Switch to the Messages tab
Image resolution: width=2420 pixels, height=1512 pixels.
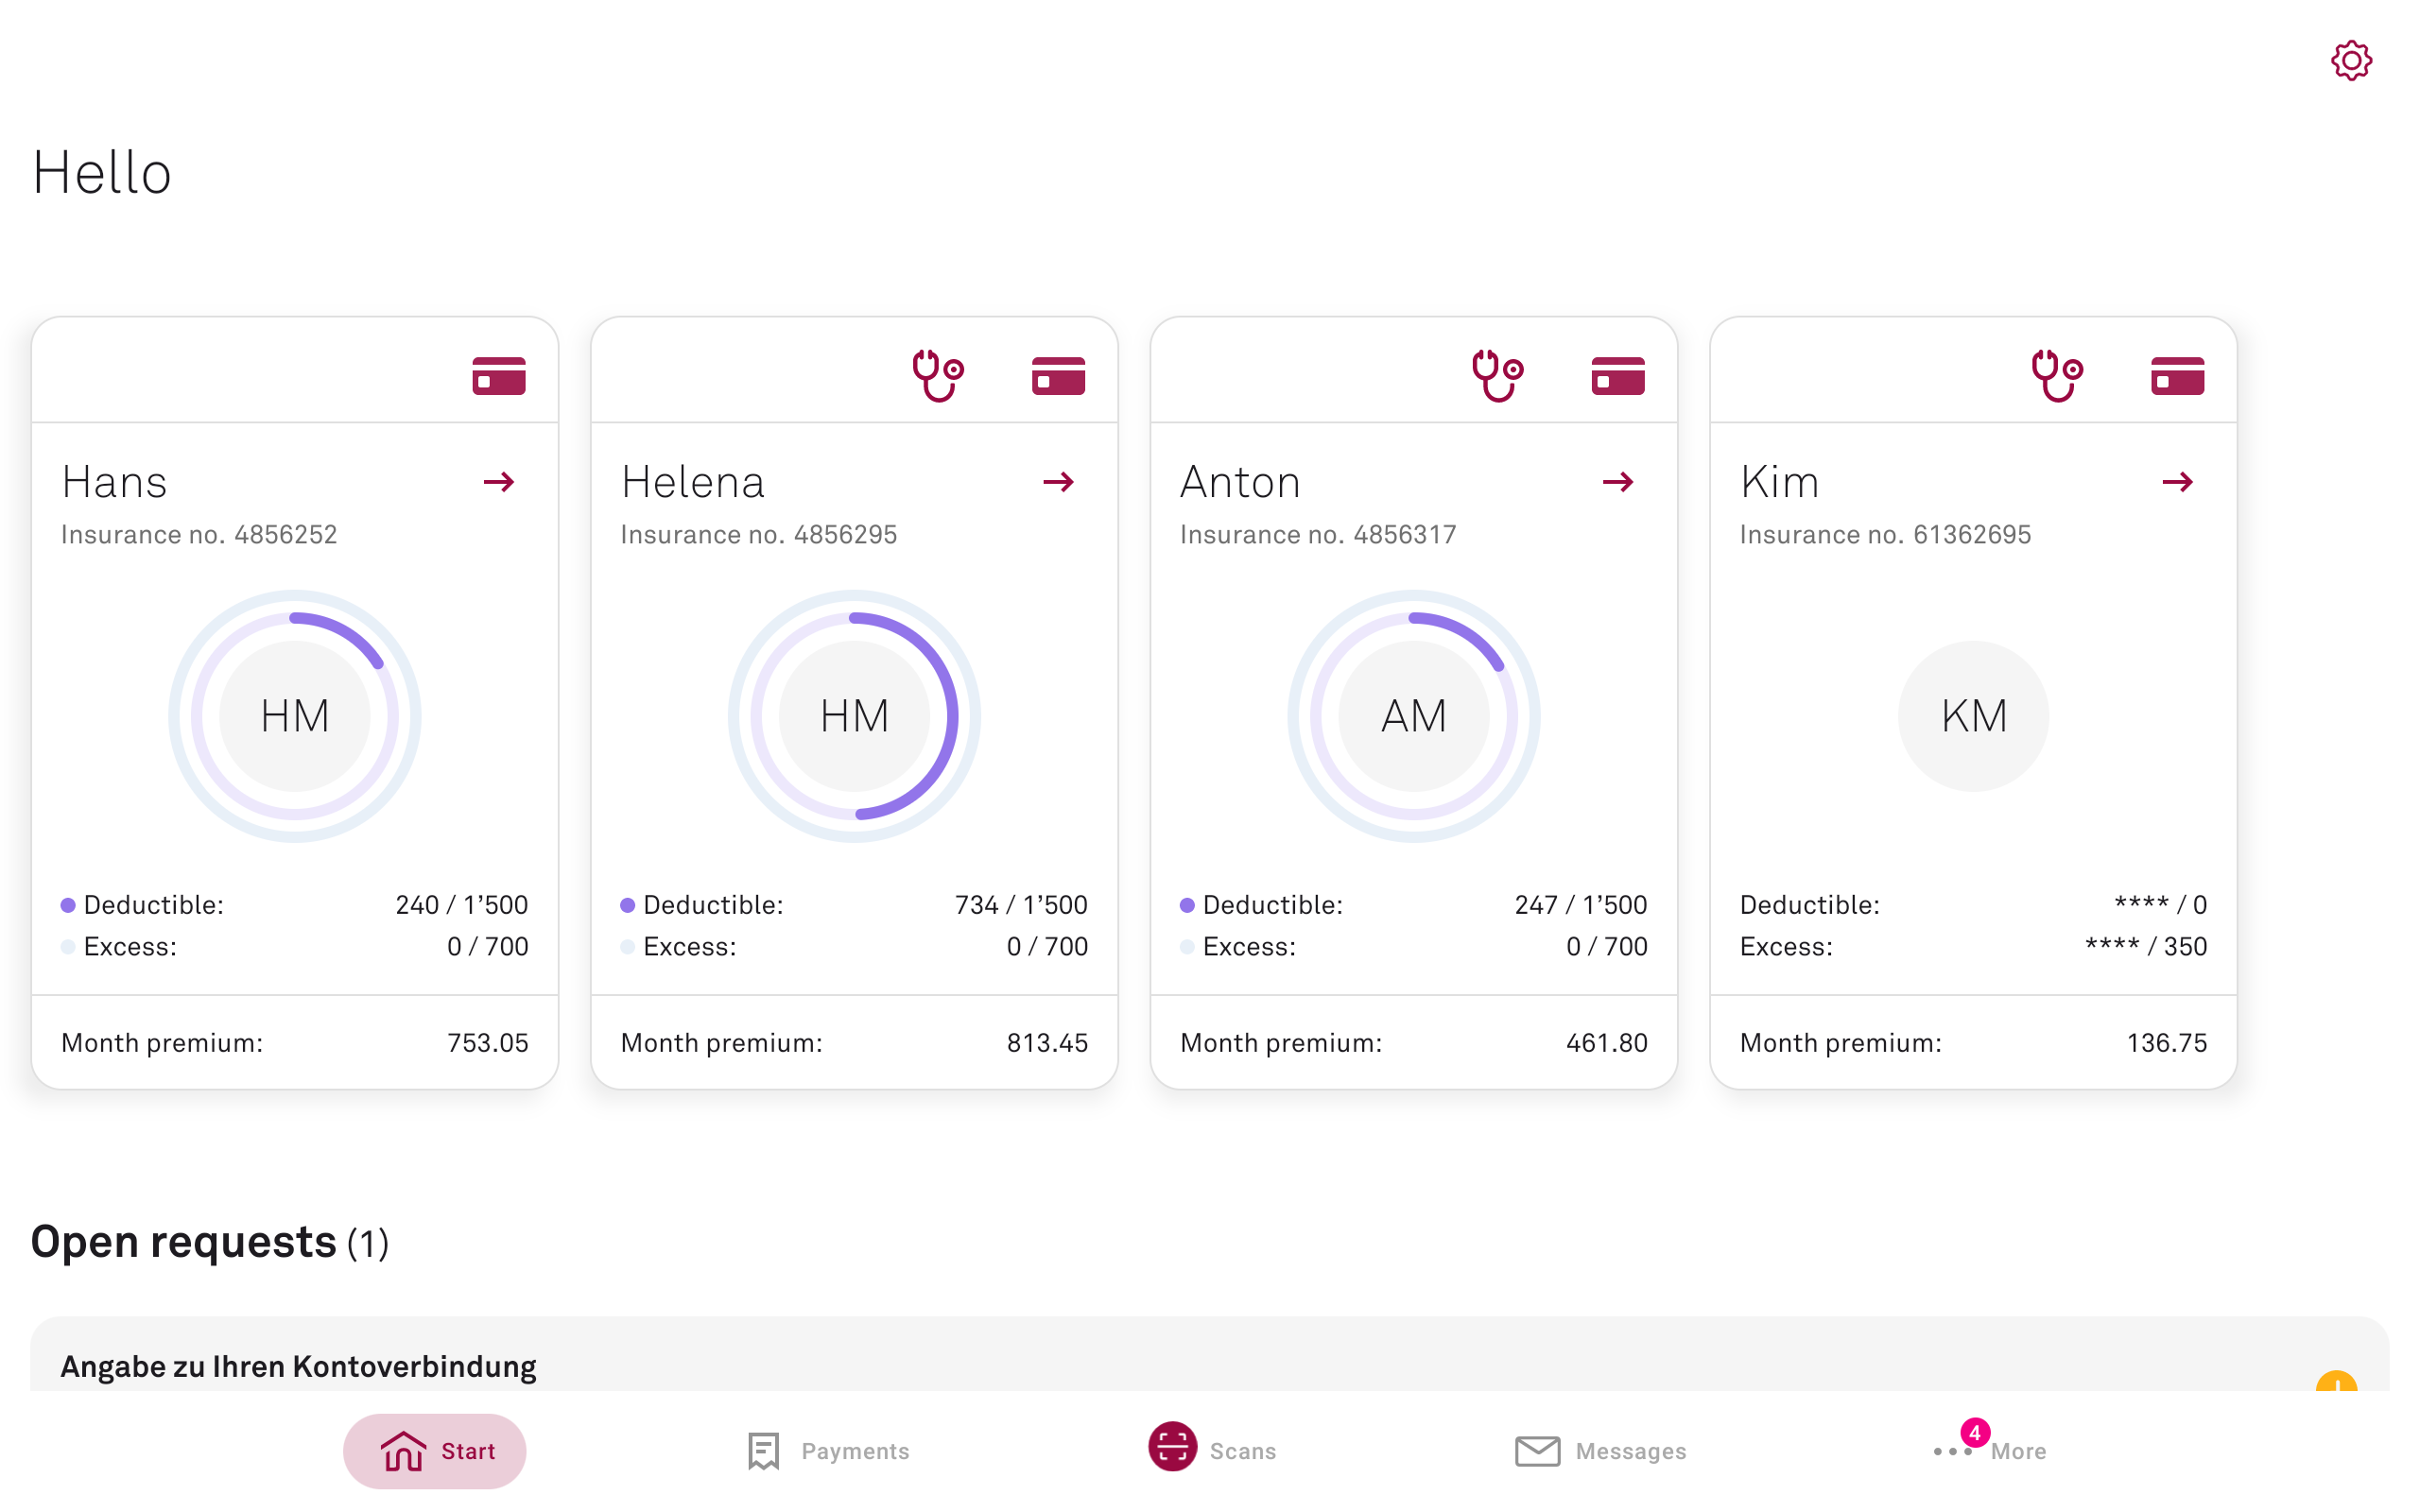tap(1600, 1450)
